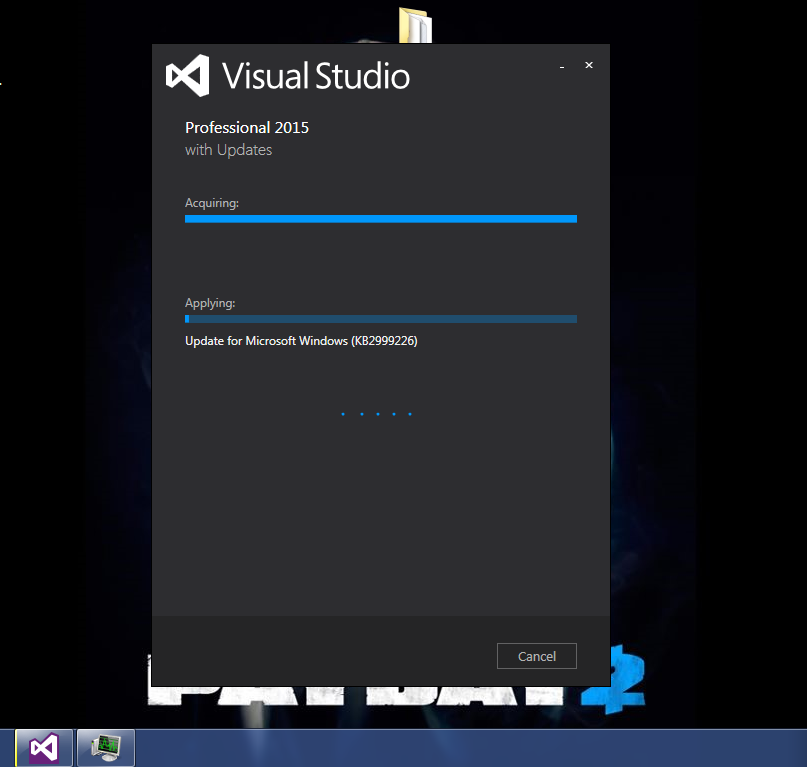Click the 'with Updates' subtitle text
Image resolution: width=807 pixels, height=767 pixels.
229,150
